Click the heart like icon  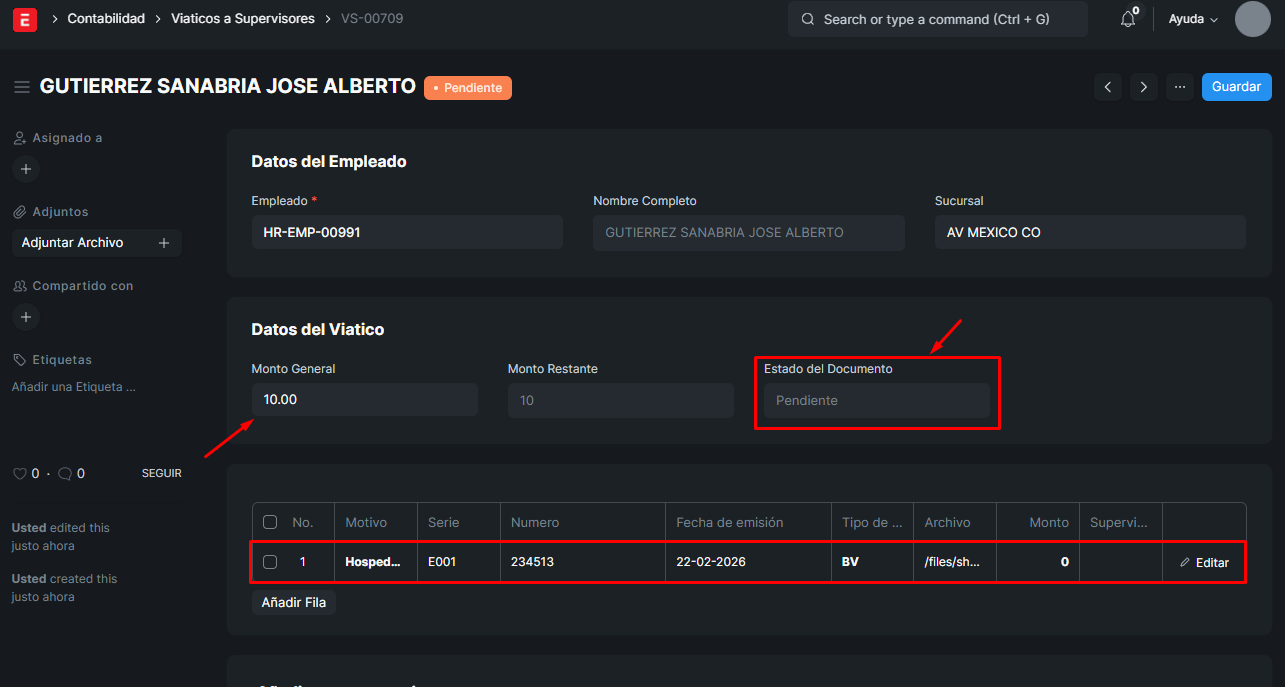point(19,473)
